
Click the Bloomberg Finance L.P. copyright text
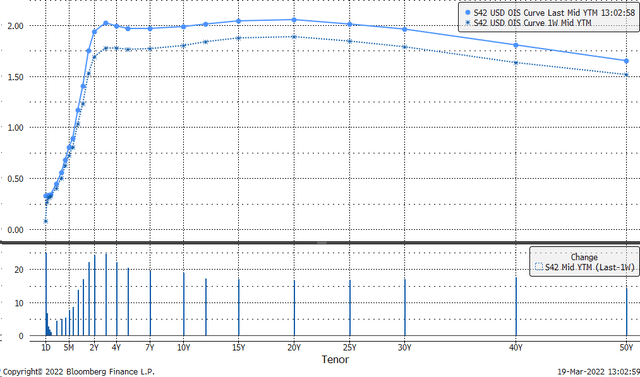[x=79, y=372]
